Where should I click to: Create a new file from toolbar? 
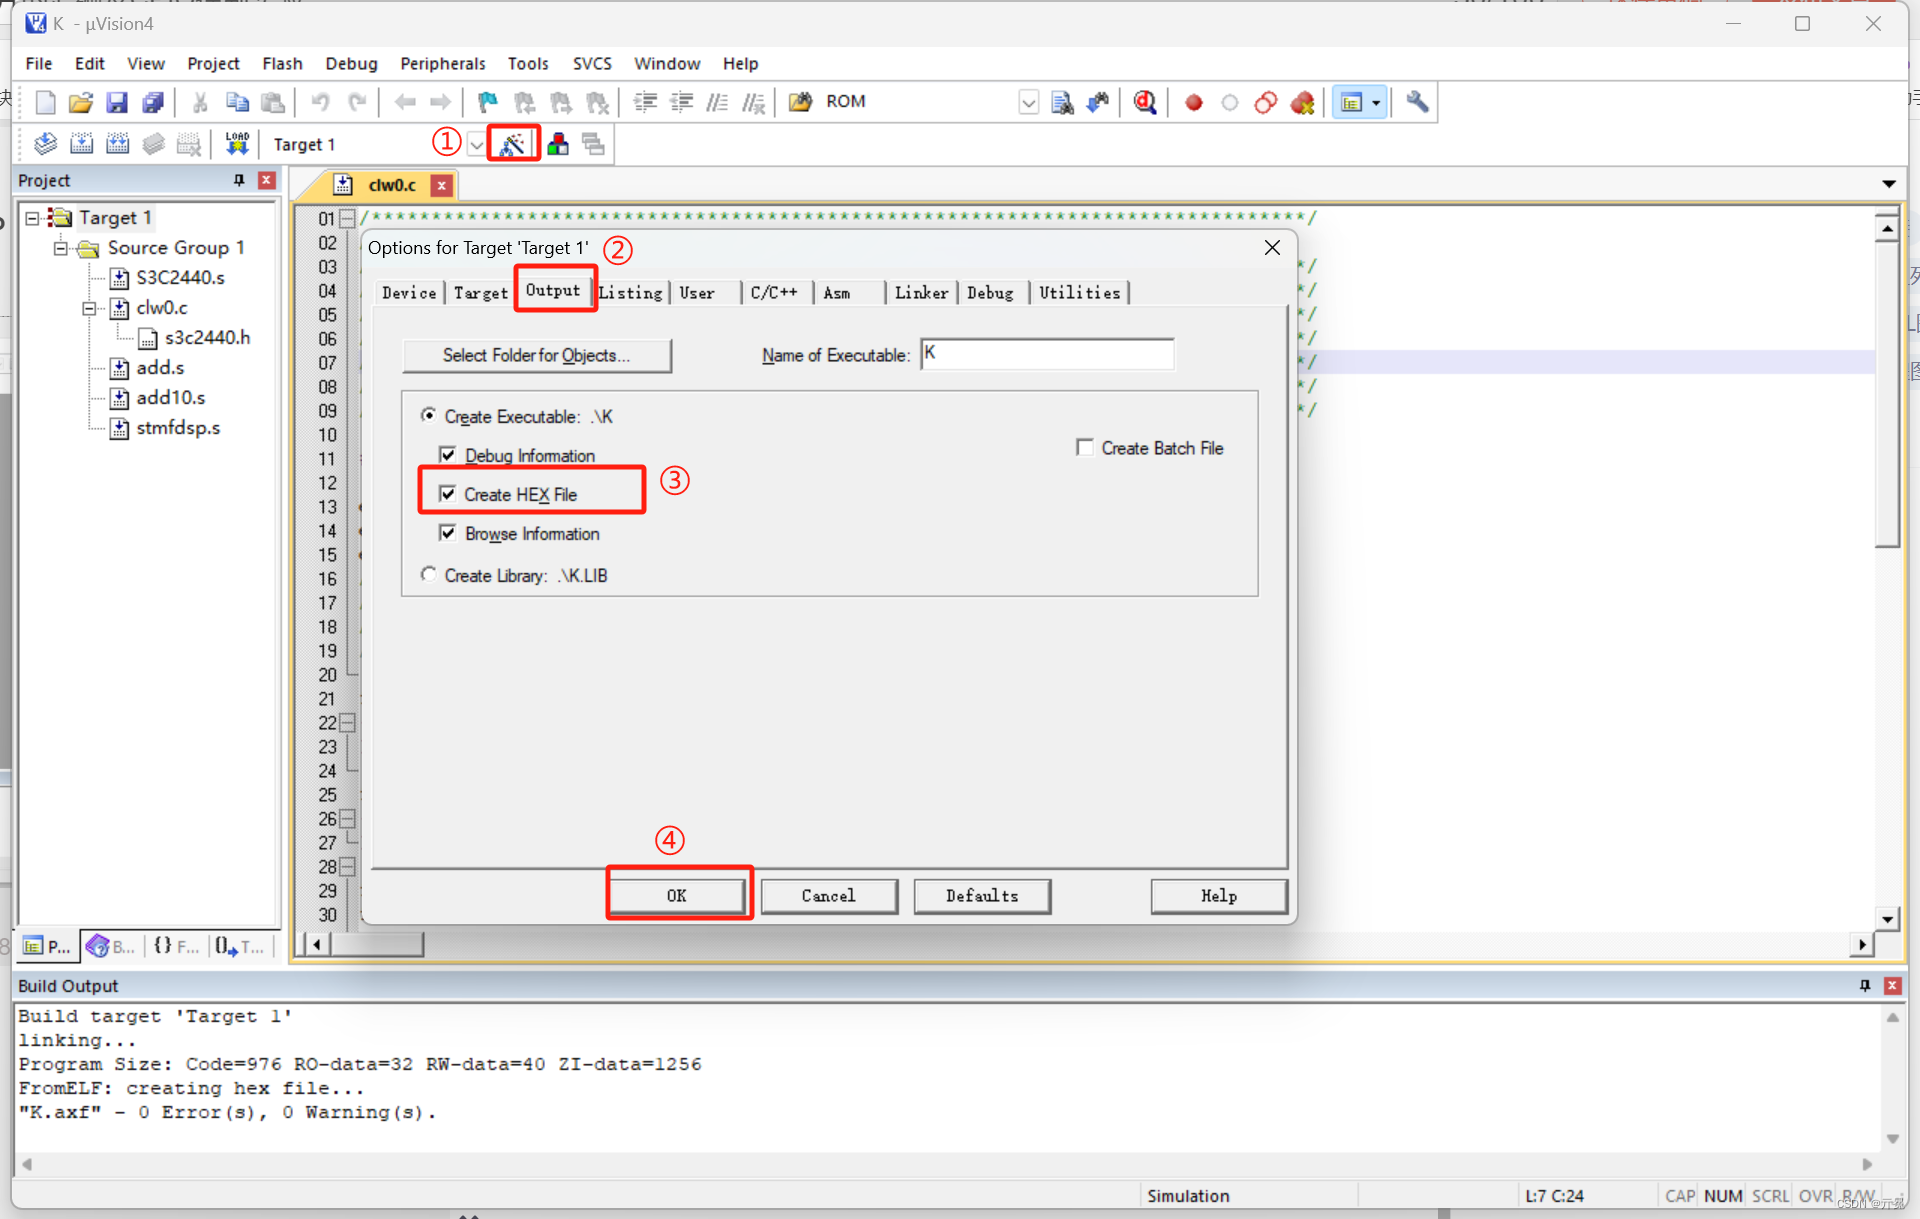45,102
